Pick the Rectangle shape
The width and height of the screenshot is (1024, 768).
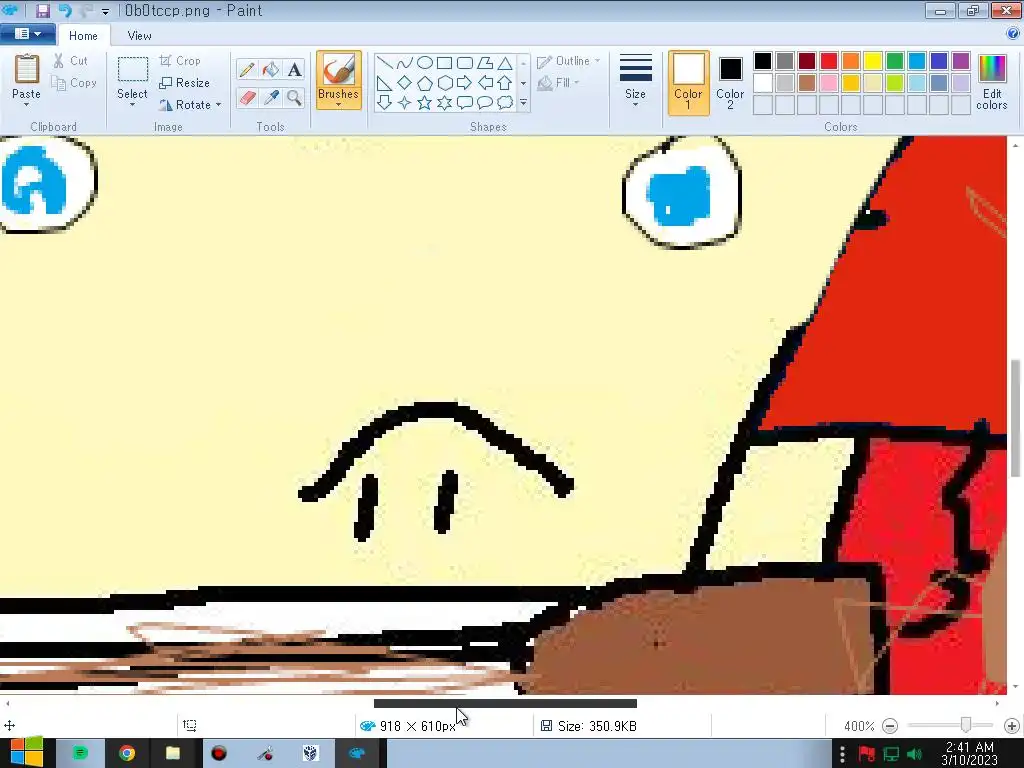pyautogui.click(x=445, y=63)
